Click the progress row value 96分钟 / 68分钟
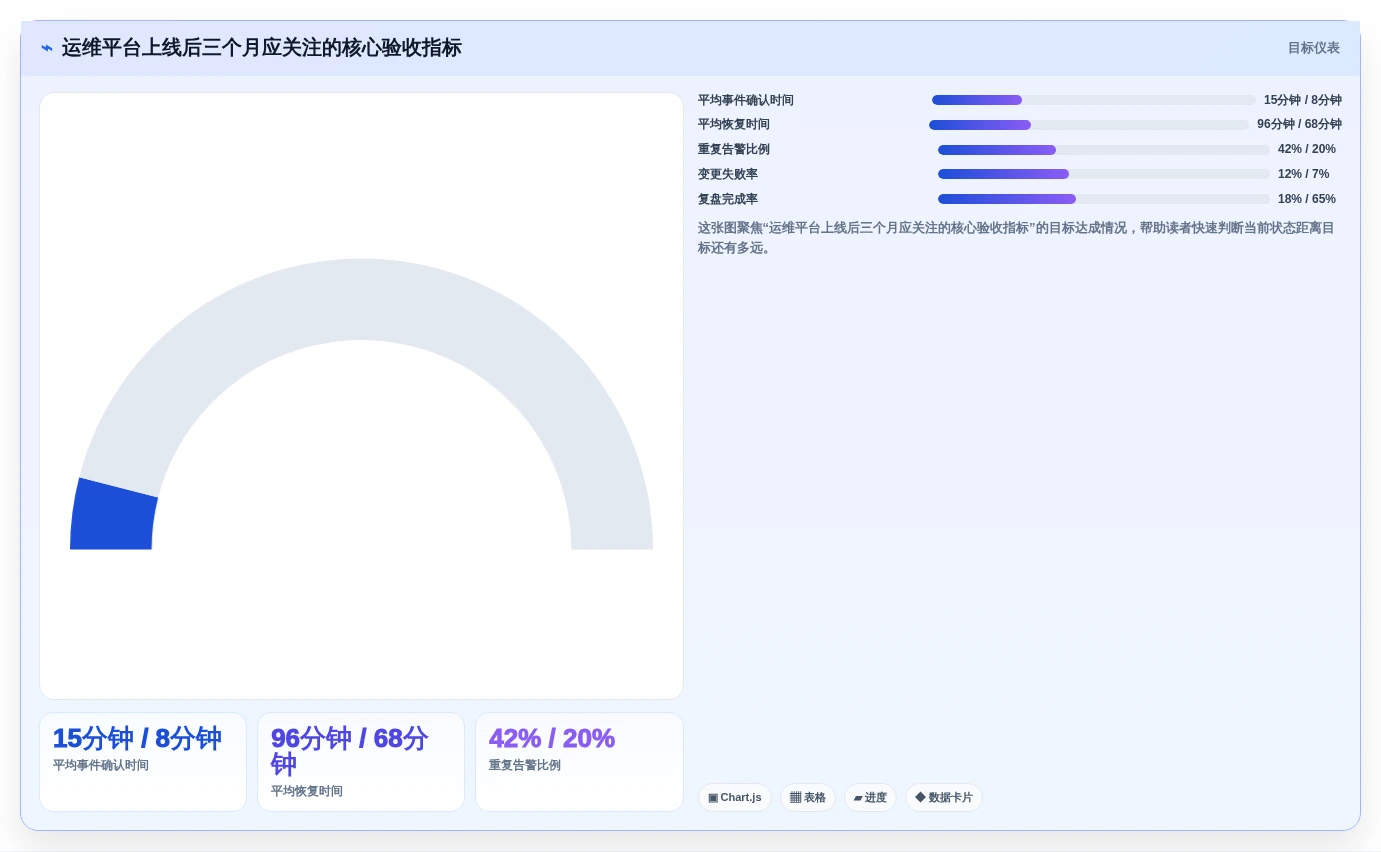The image size is (1381, 852). click(x=1299, y=125)
